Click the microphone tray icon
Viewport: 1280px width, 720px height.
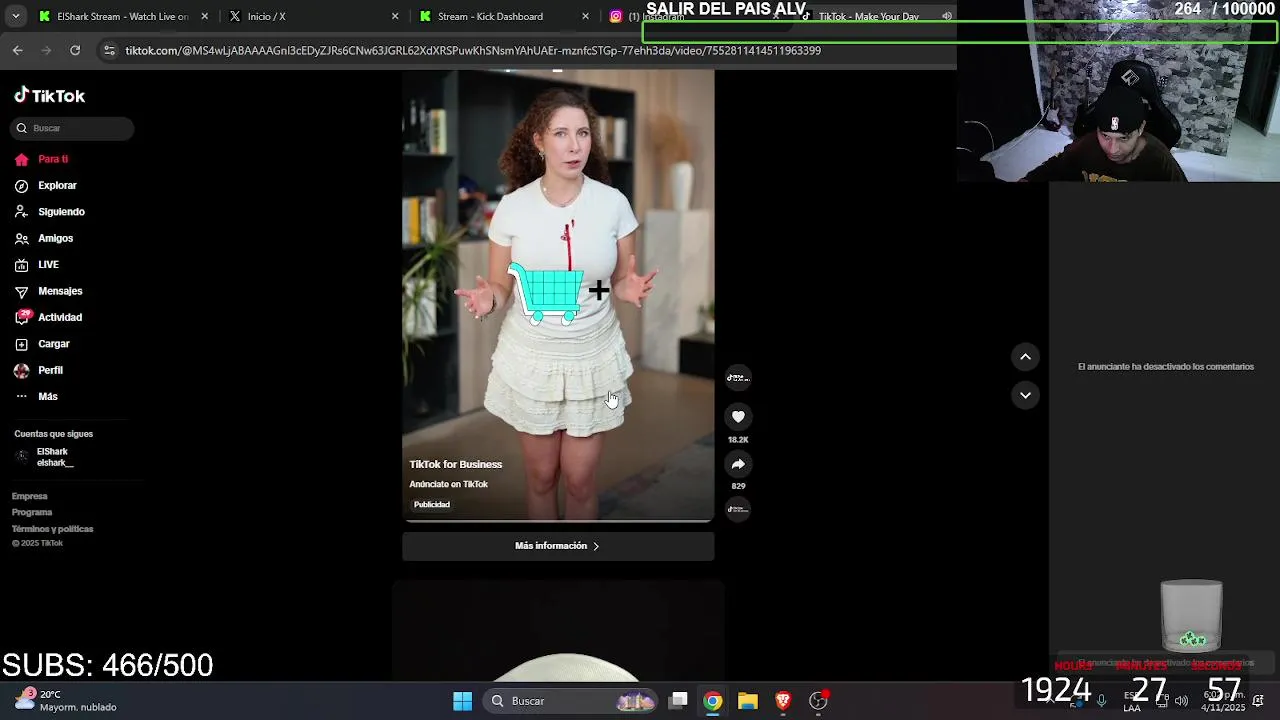click(1101, 700)
